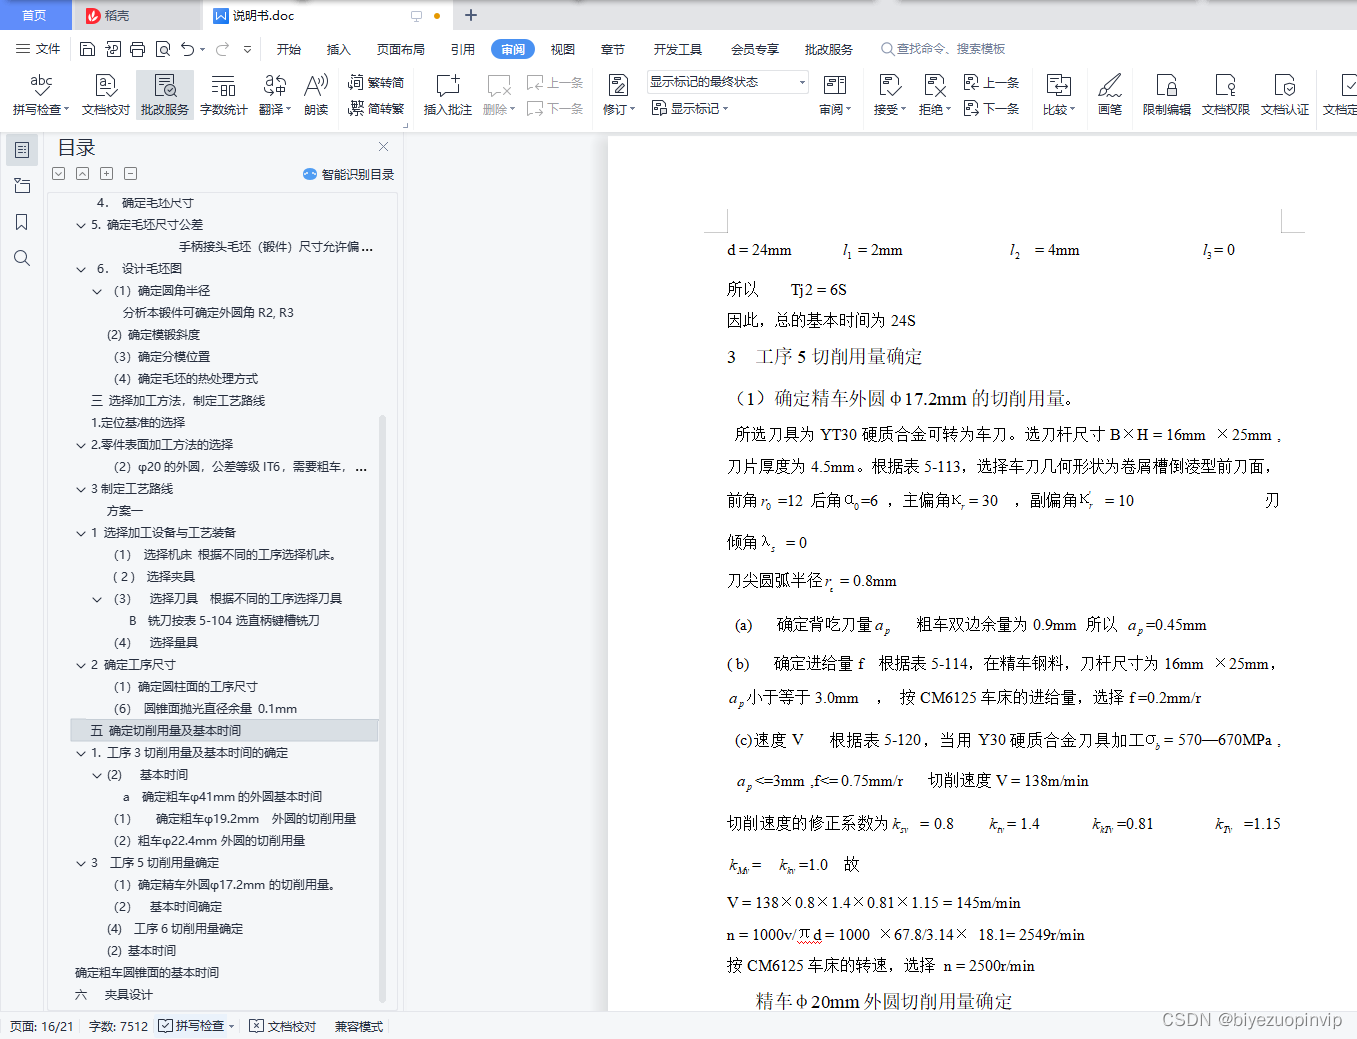Toggle 拼写检查 in the status bar
Image resolution: width=1357 pixels, height=1039 pixels.
pyautogui.click(x=198, y=1026)
